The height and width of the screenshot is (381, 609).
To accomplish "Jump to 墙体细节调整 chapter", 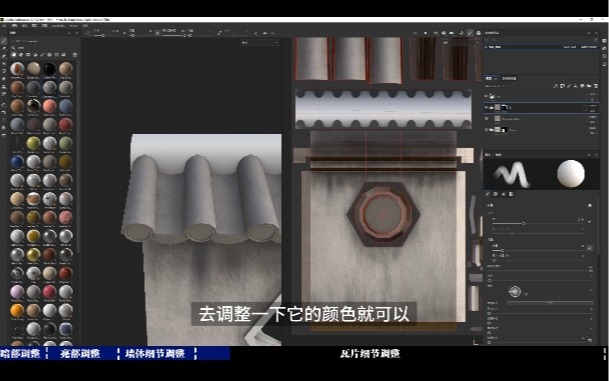I will [x=155, y=353].
